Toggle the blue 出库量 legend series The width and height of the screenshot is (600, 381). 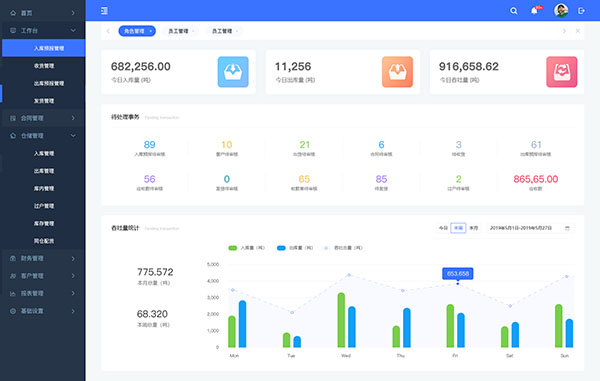(x=295, y=248)
